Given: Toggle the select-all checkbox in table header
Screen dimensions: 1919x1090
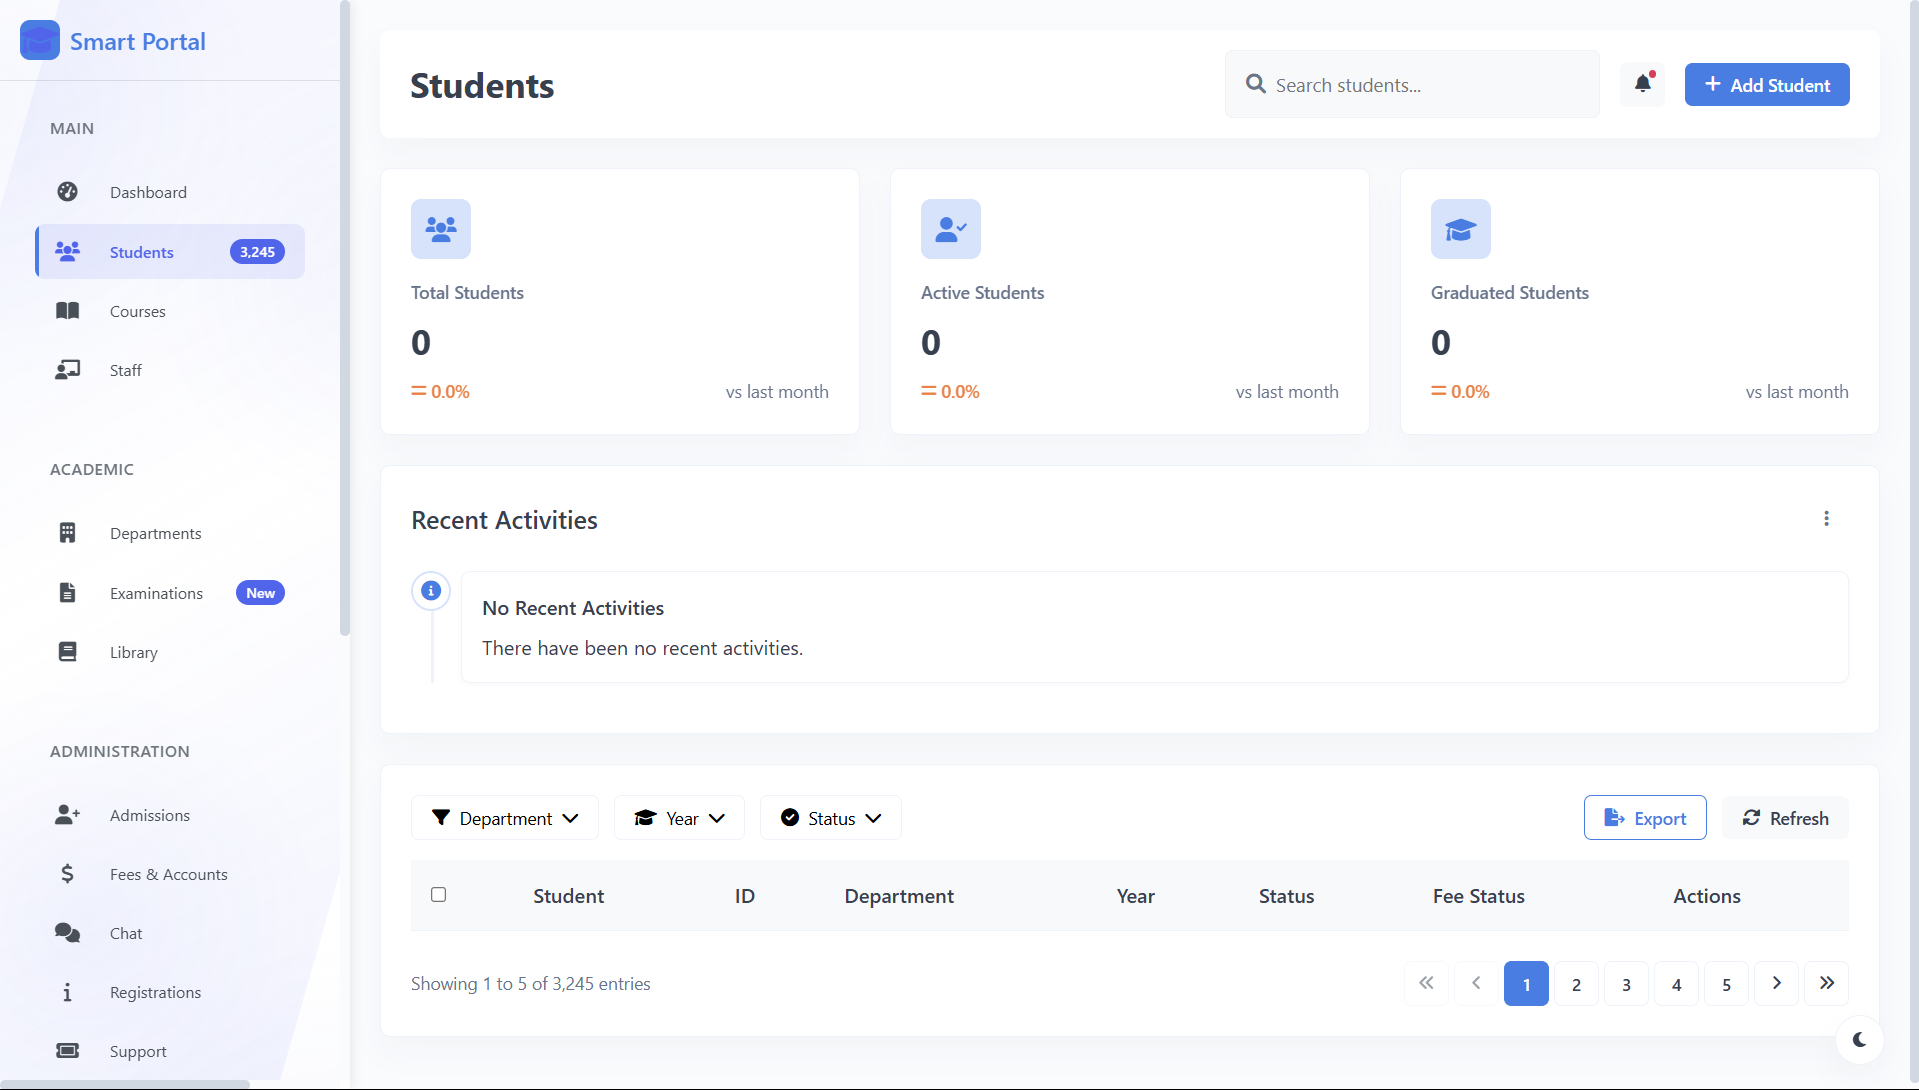Looking at the screenshot, I should click(x=438, y=894).
